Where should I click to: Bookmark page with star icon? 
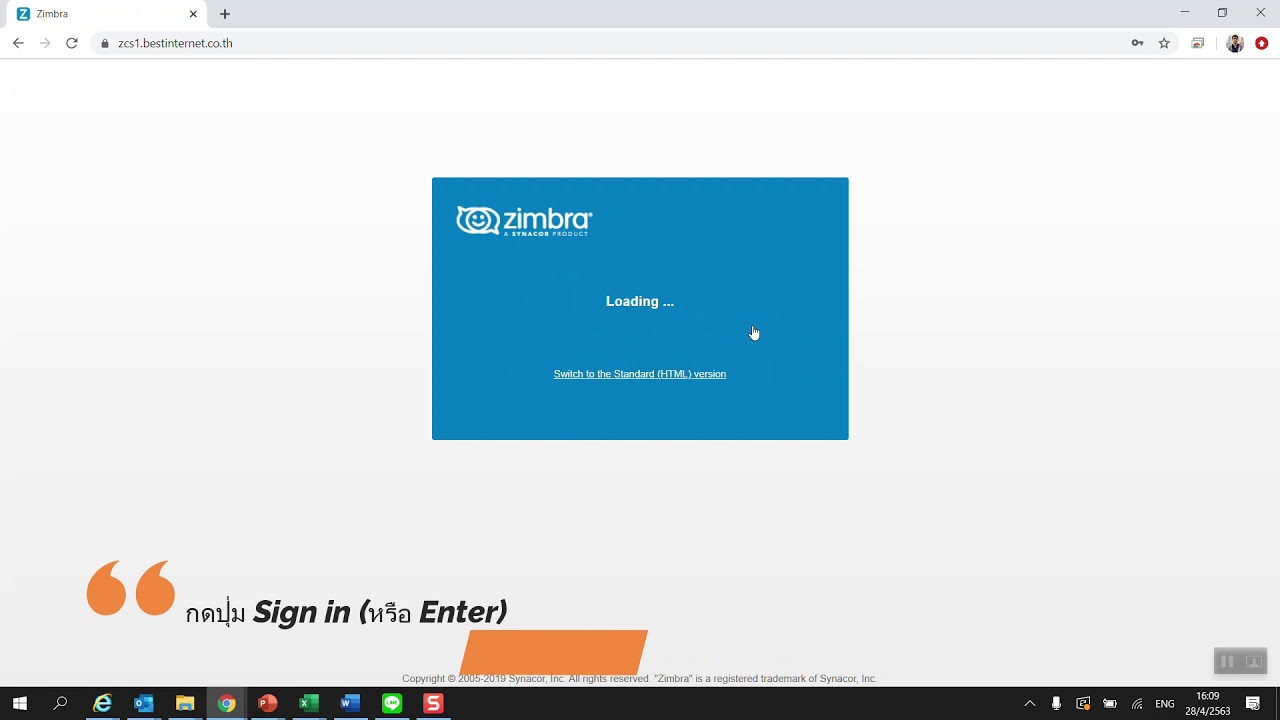pyautogui.click(x=1164, y=43)
